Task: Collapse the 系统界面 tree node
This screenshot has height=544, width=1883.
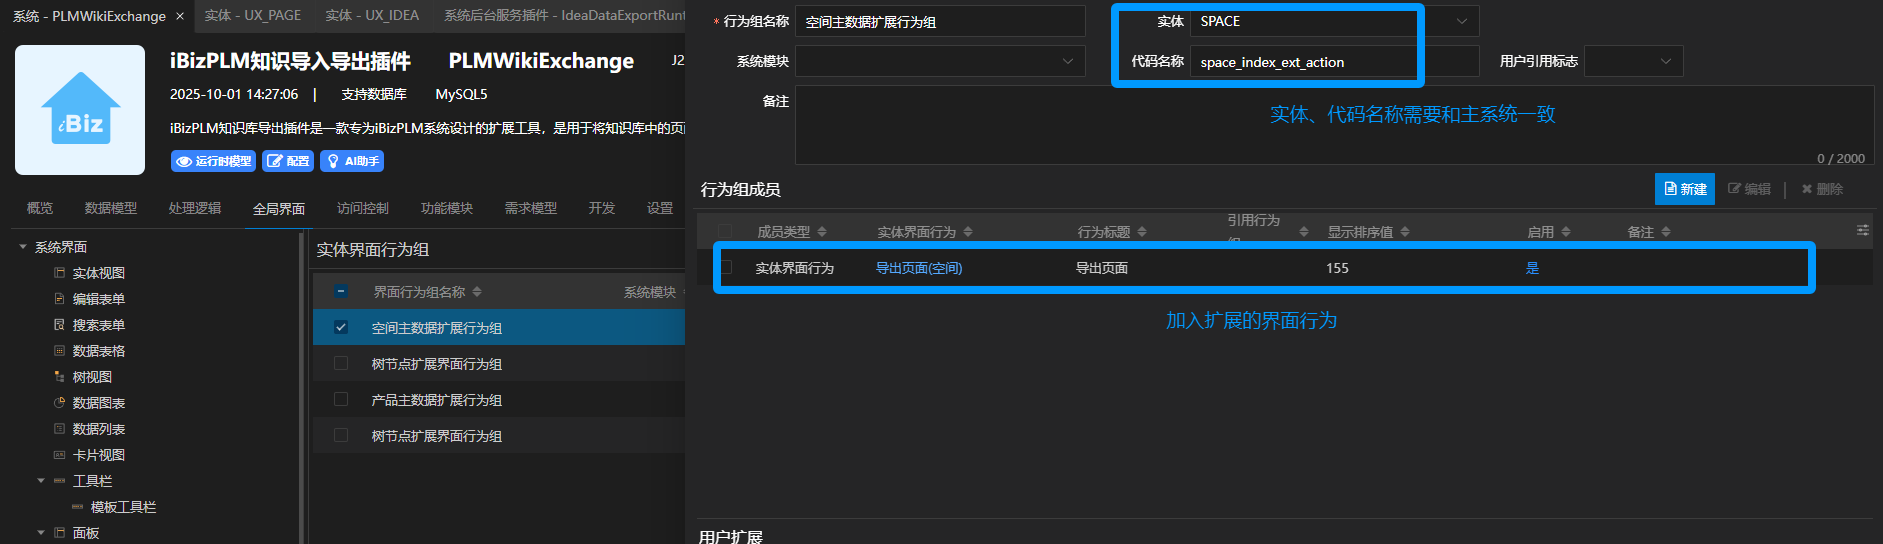Action: tap(23, 247)
